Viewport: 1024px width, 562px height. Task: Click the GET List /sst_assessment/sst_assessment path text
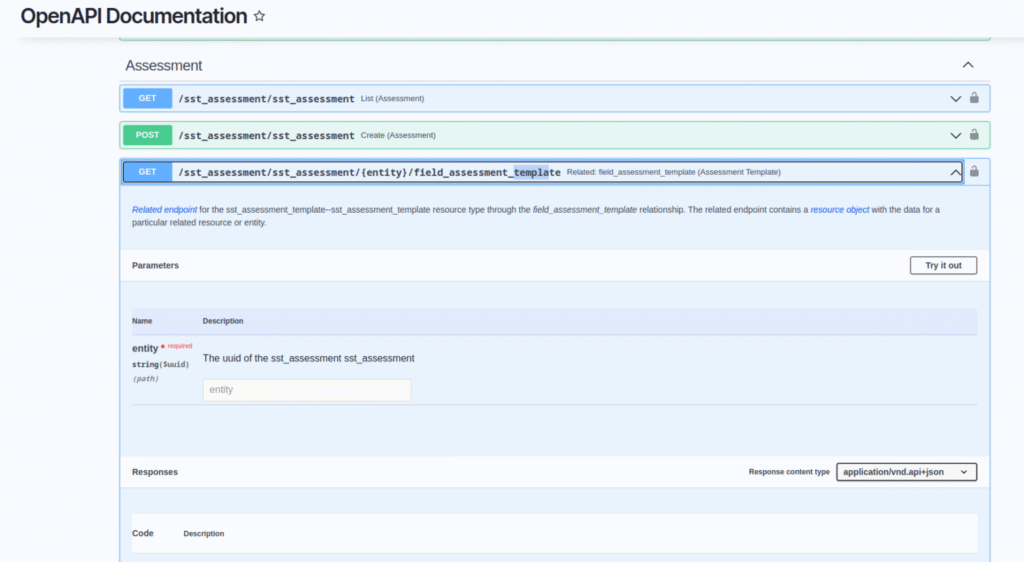(266, 99)
